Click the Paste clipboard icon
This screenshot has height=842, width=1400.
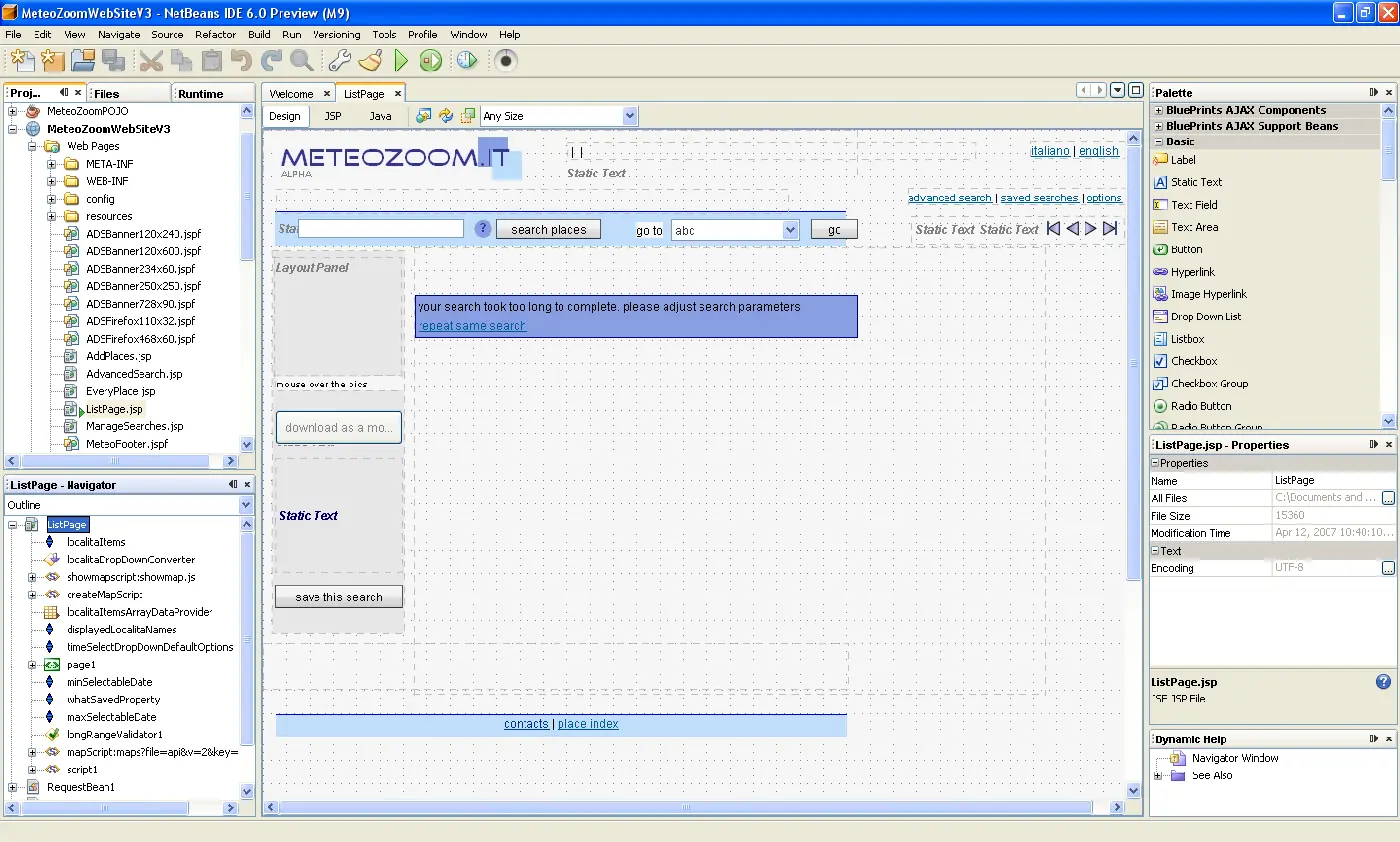[x=211, y=61]
